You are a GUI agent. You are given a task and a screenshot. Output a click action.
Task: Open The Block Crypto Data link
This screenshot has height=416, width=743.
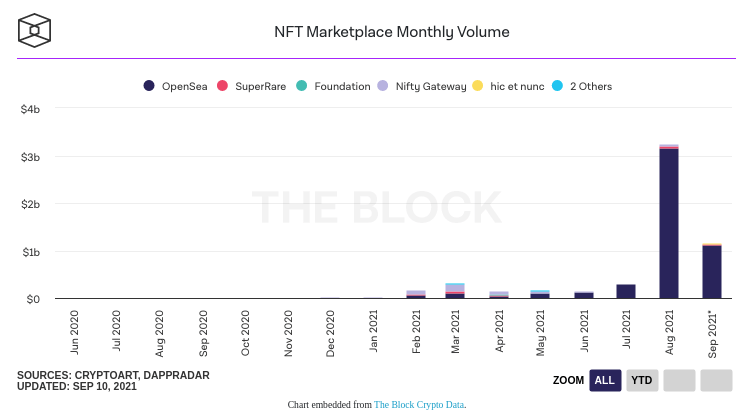click(x=419, y=405)
